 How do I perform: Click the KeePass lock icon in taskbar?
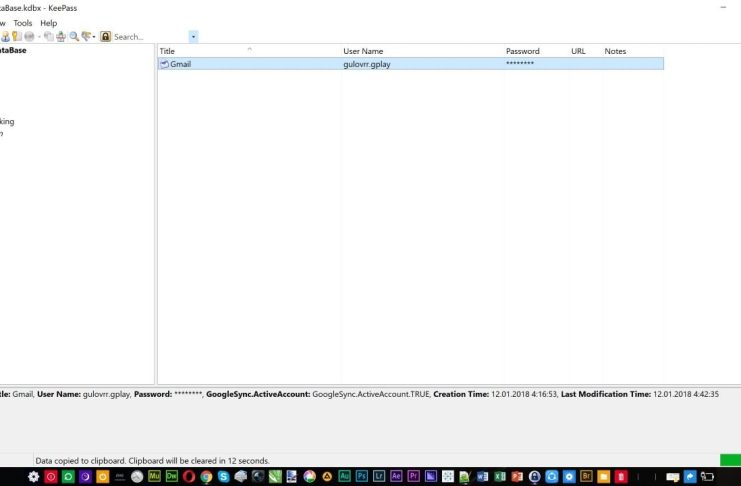tap(534, 477)
